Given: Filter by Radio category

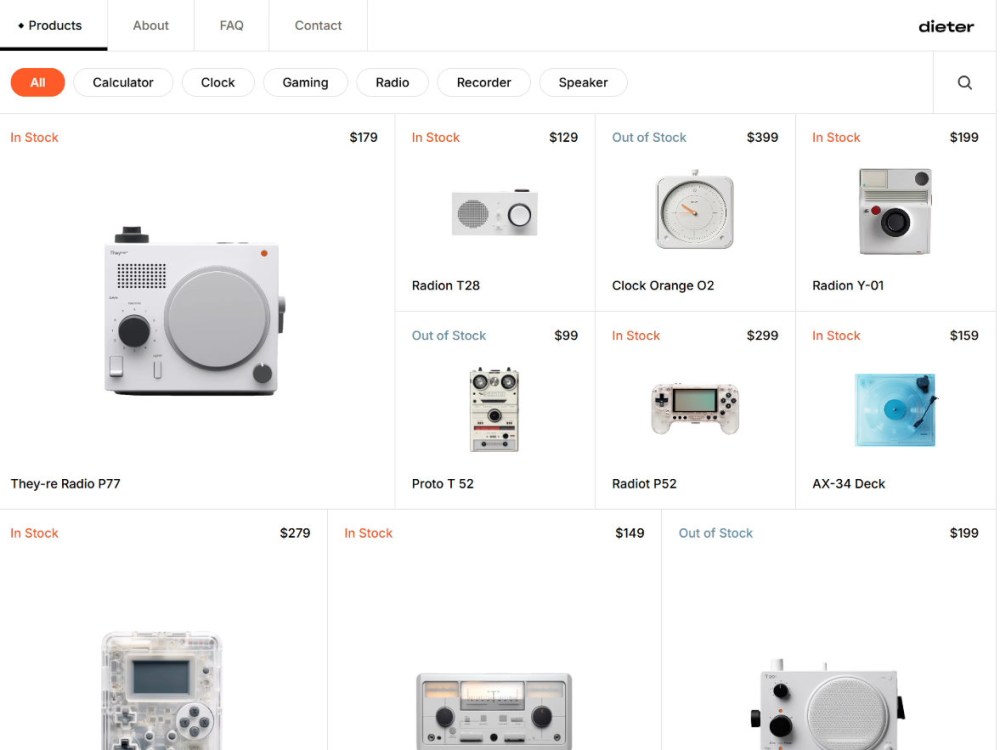Looking at the screenshot, I should coord(392,82).
